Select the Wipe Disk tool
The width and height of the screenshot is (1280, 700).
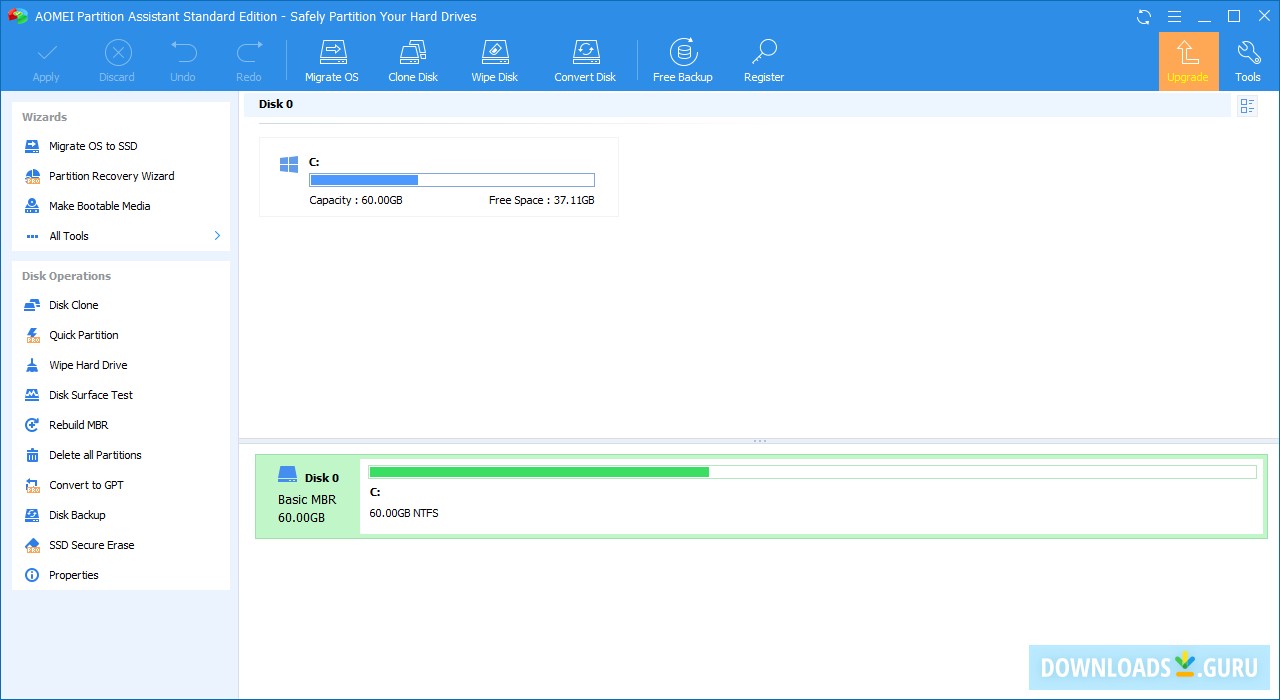tap(494, 59)
